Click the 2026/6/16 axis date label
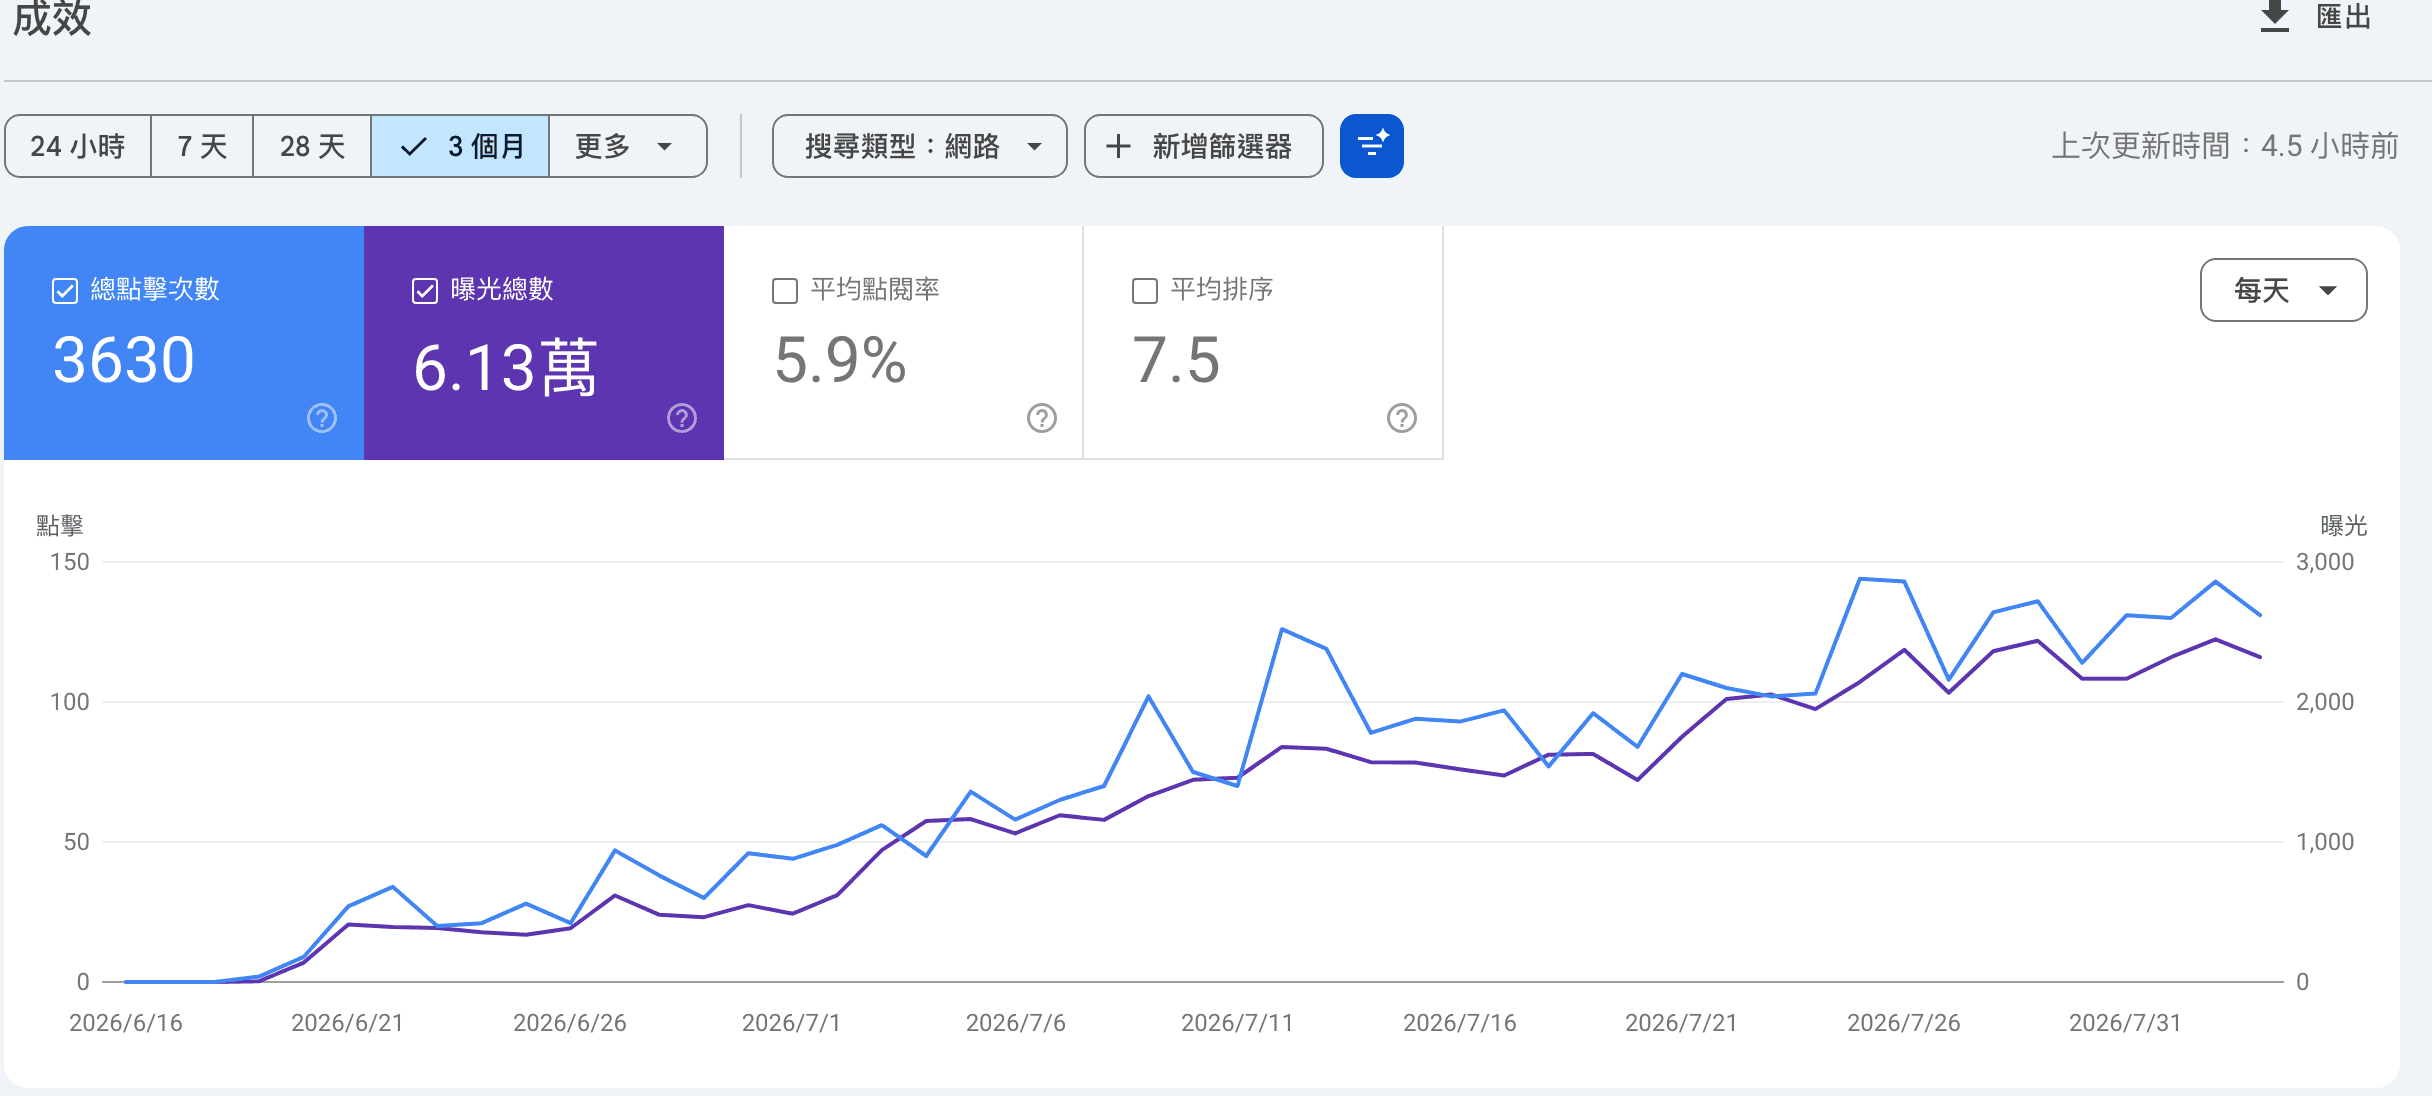Screen dimensions: 2432x1096 126,1023
